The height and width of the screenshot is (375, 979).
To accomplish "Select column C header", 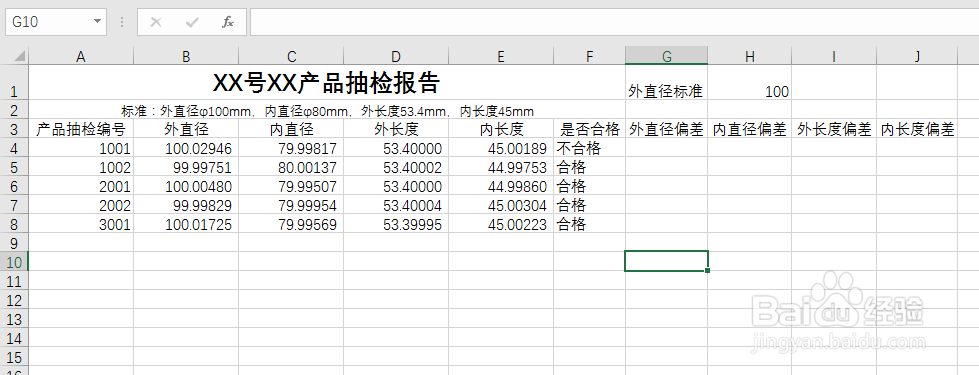I will 291,56.
